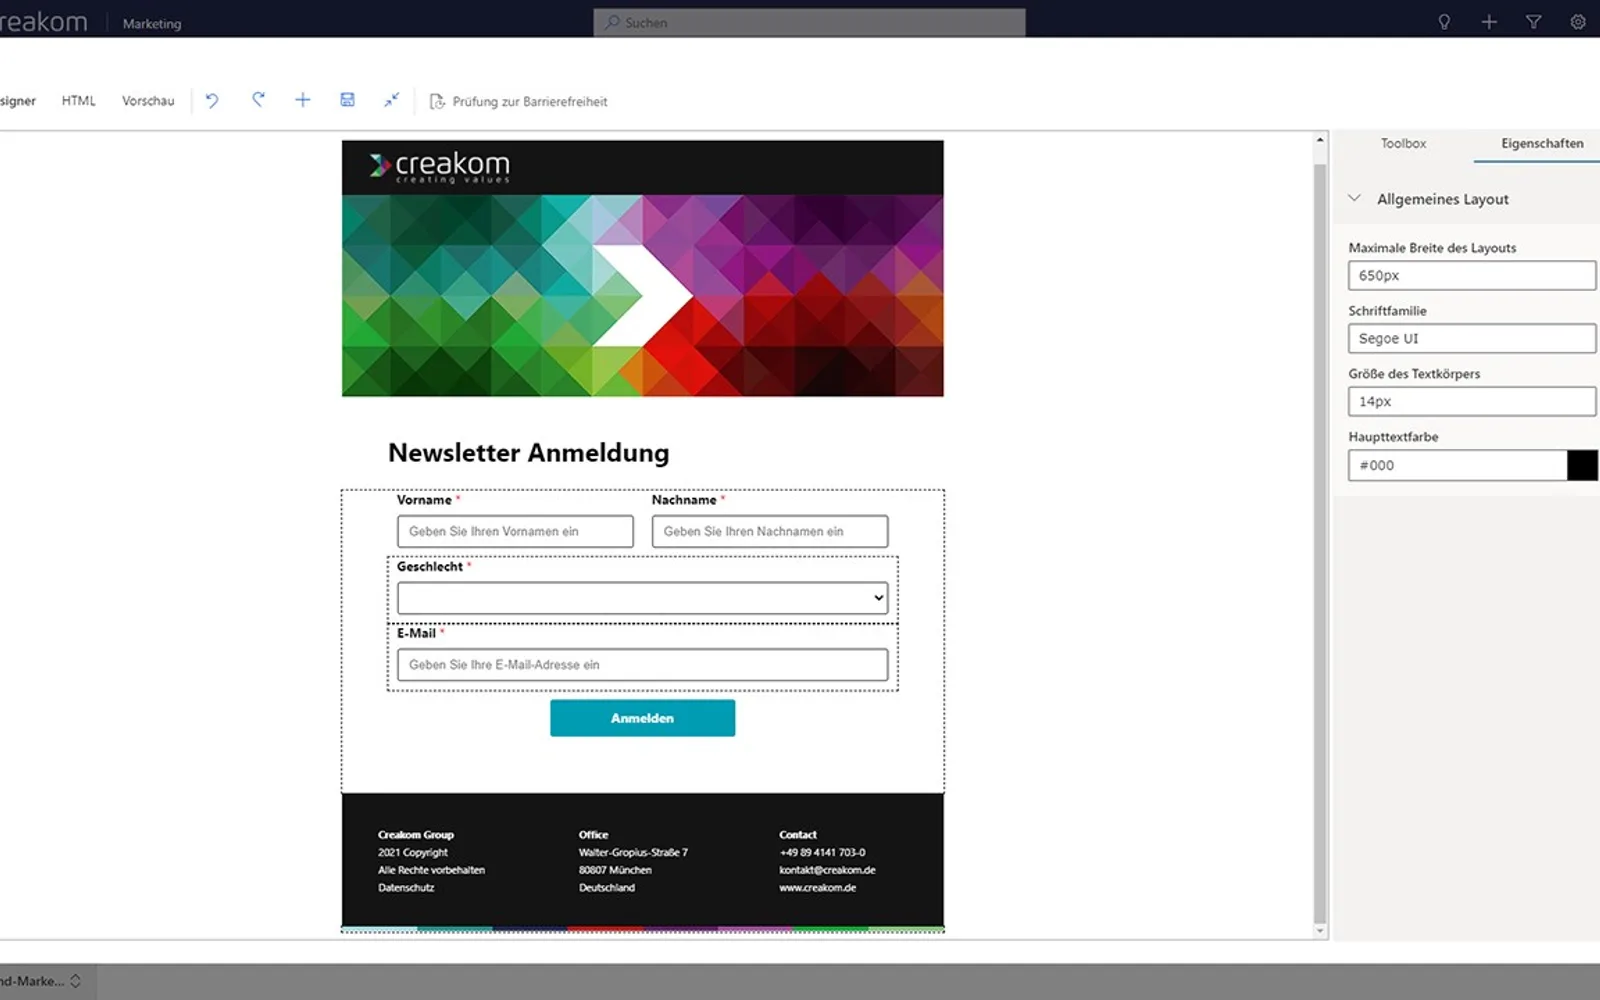The image size is (1600, 1000).
Task: Select the Eigenschaften tab
Action: (x=1542, y=144)
